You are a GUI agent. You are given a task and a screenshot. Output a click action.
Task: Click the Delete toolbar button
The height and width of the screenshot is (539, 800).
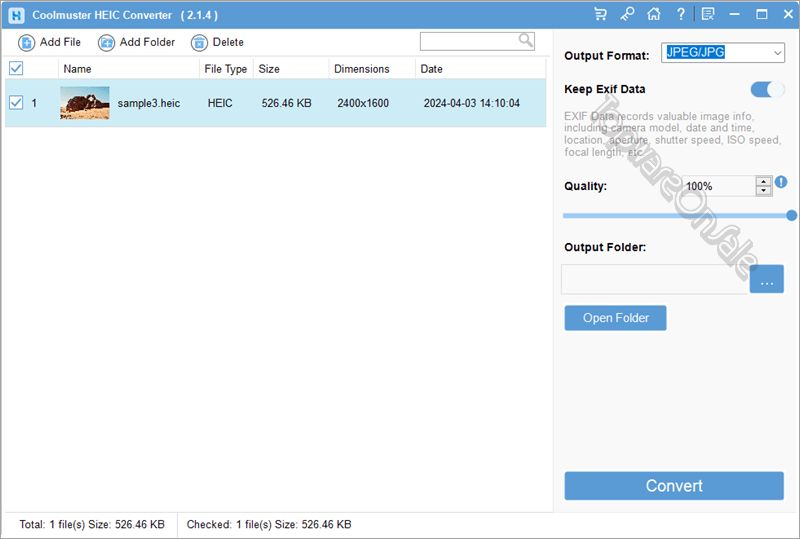click(x=217, y=42)
